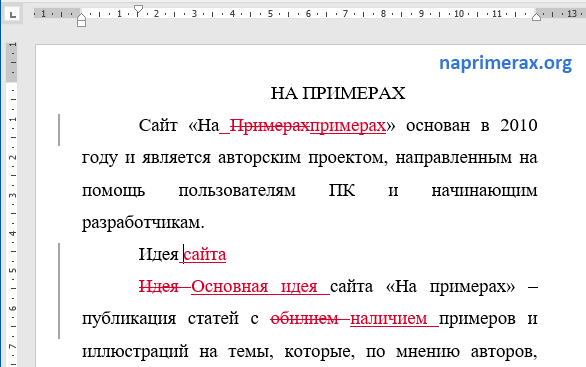Click the struck-through word "обилием"

[x=304, y=319]
